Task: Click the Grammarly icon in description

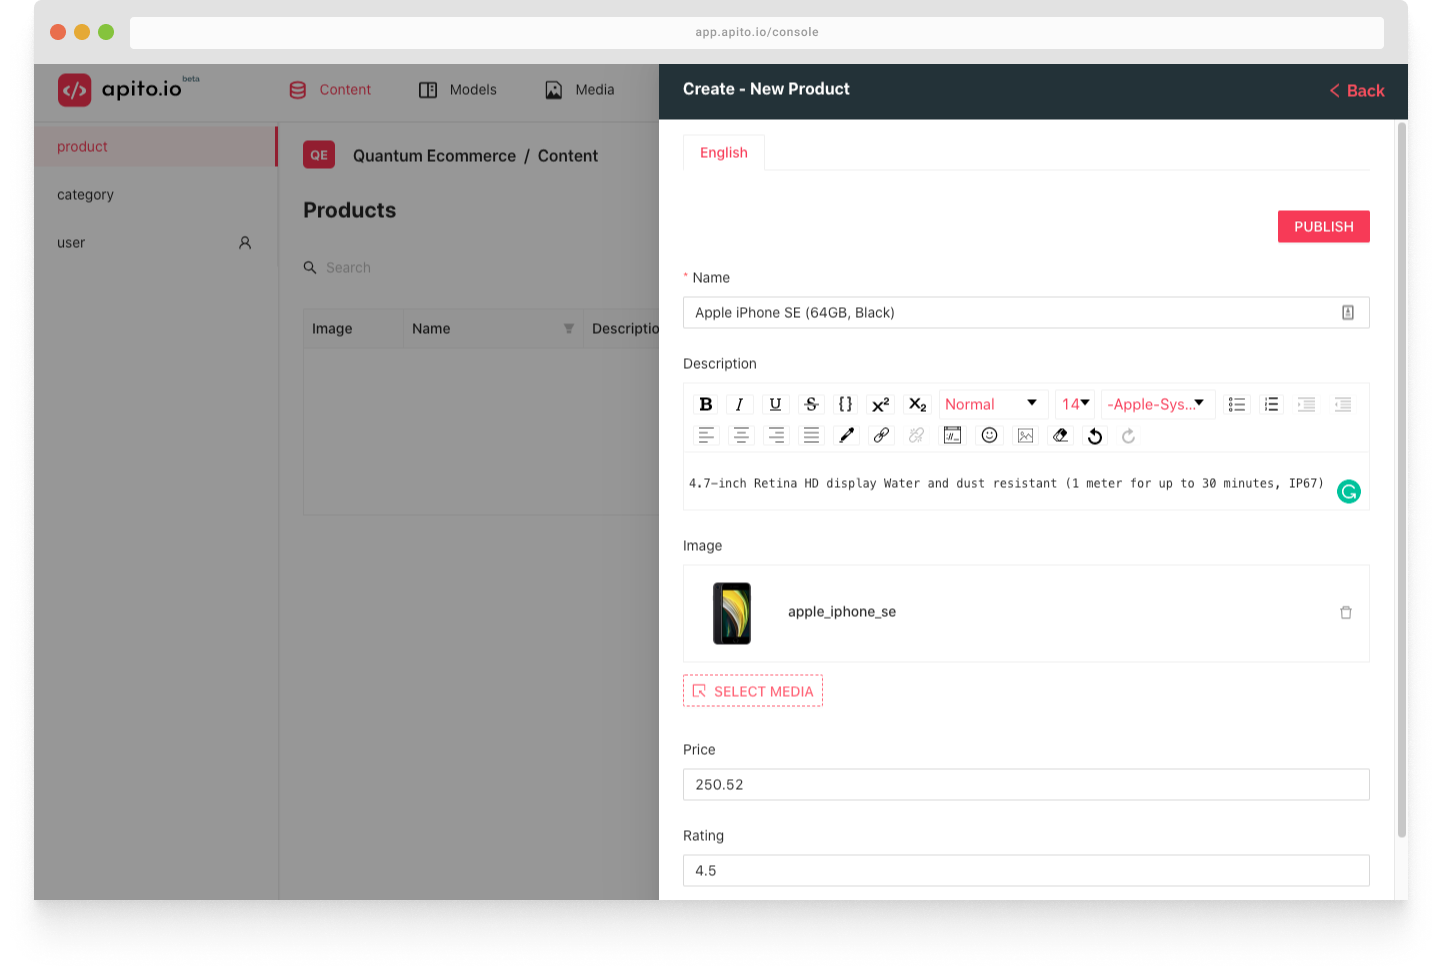Action: tap(1348, 491)
